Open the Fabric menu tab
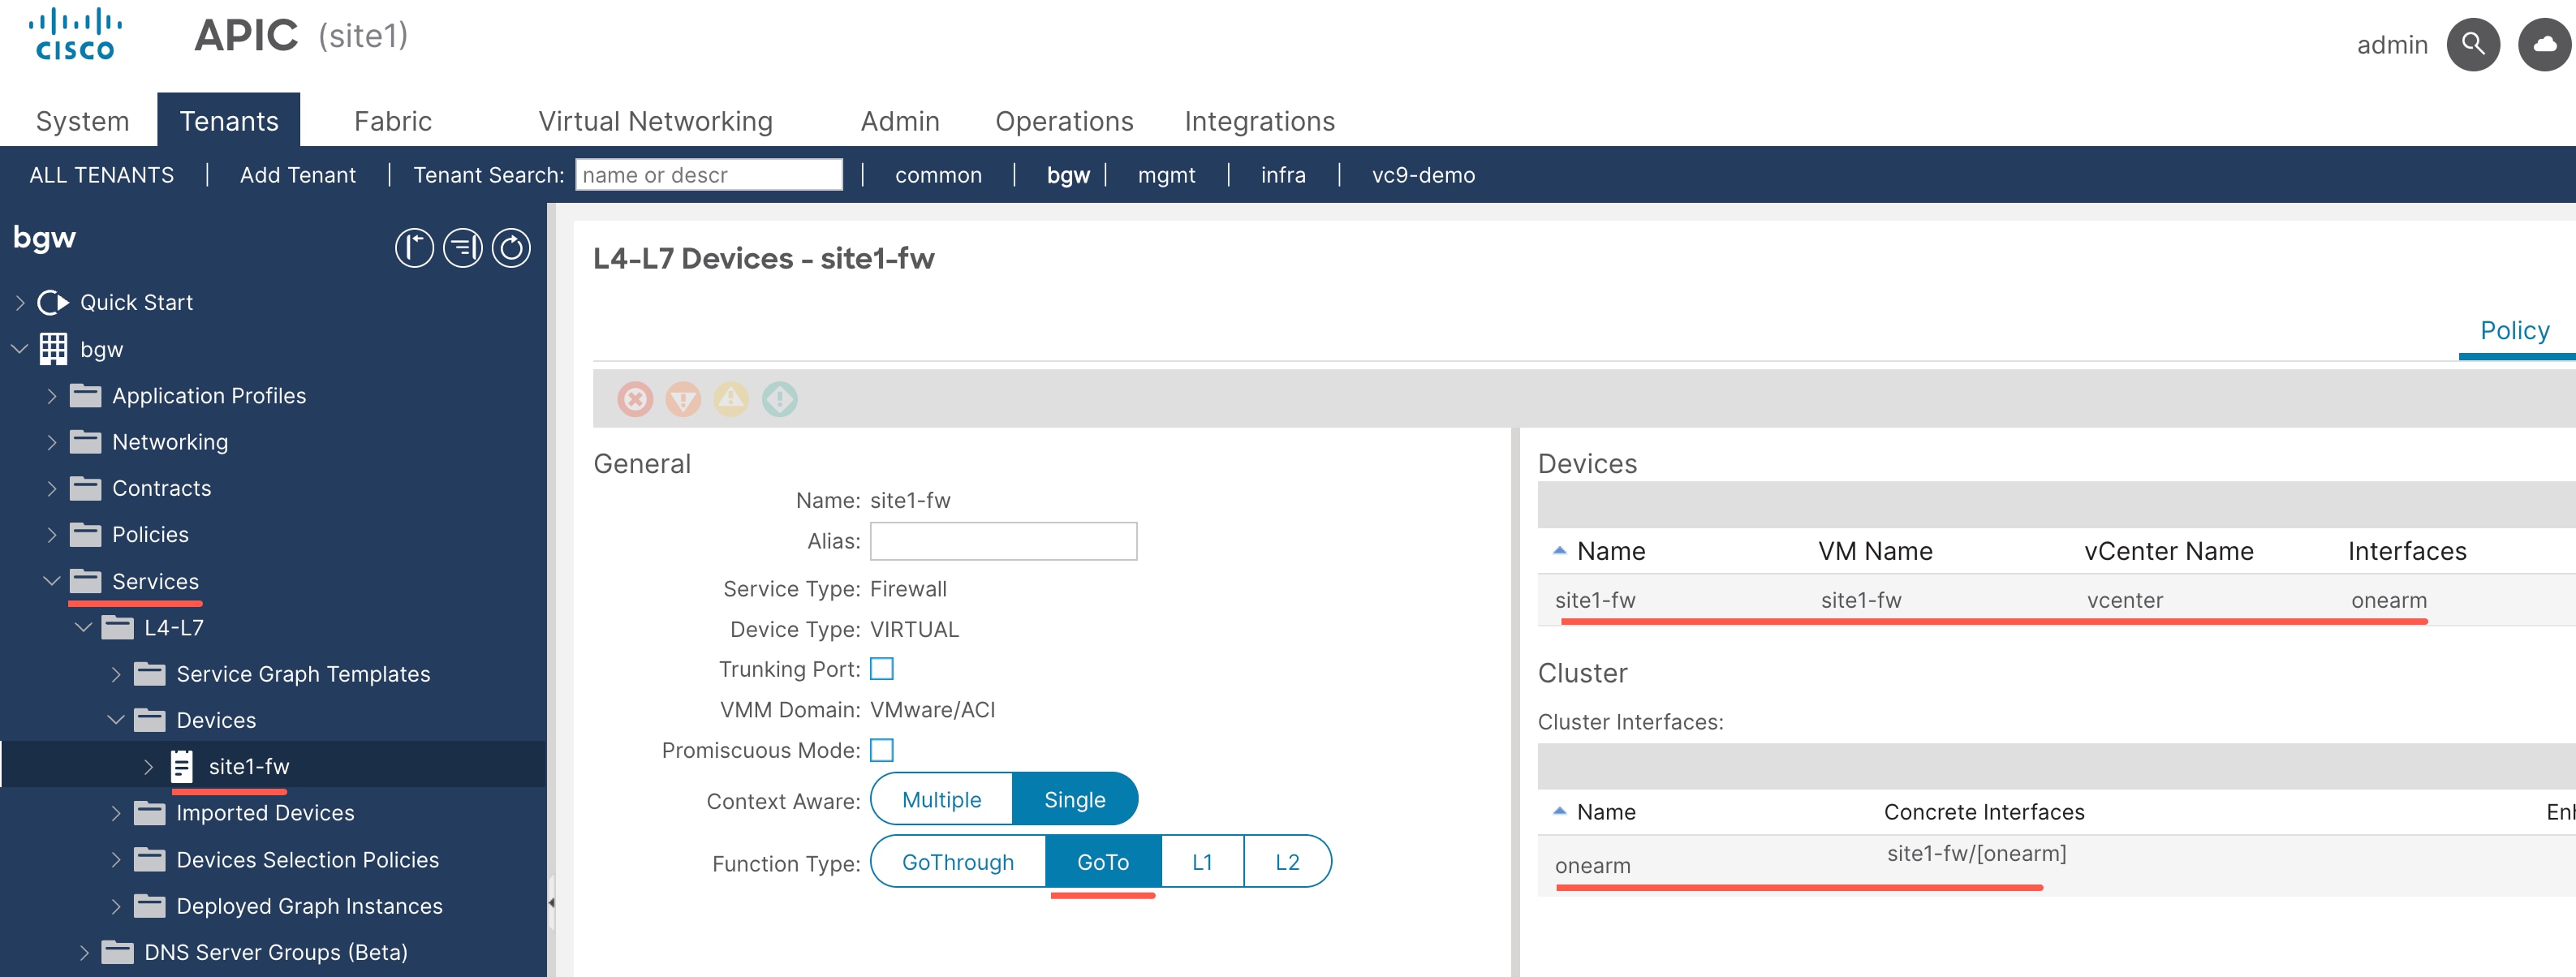The image size is (2576, 977). tap(393, 121)
